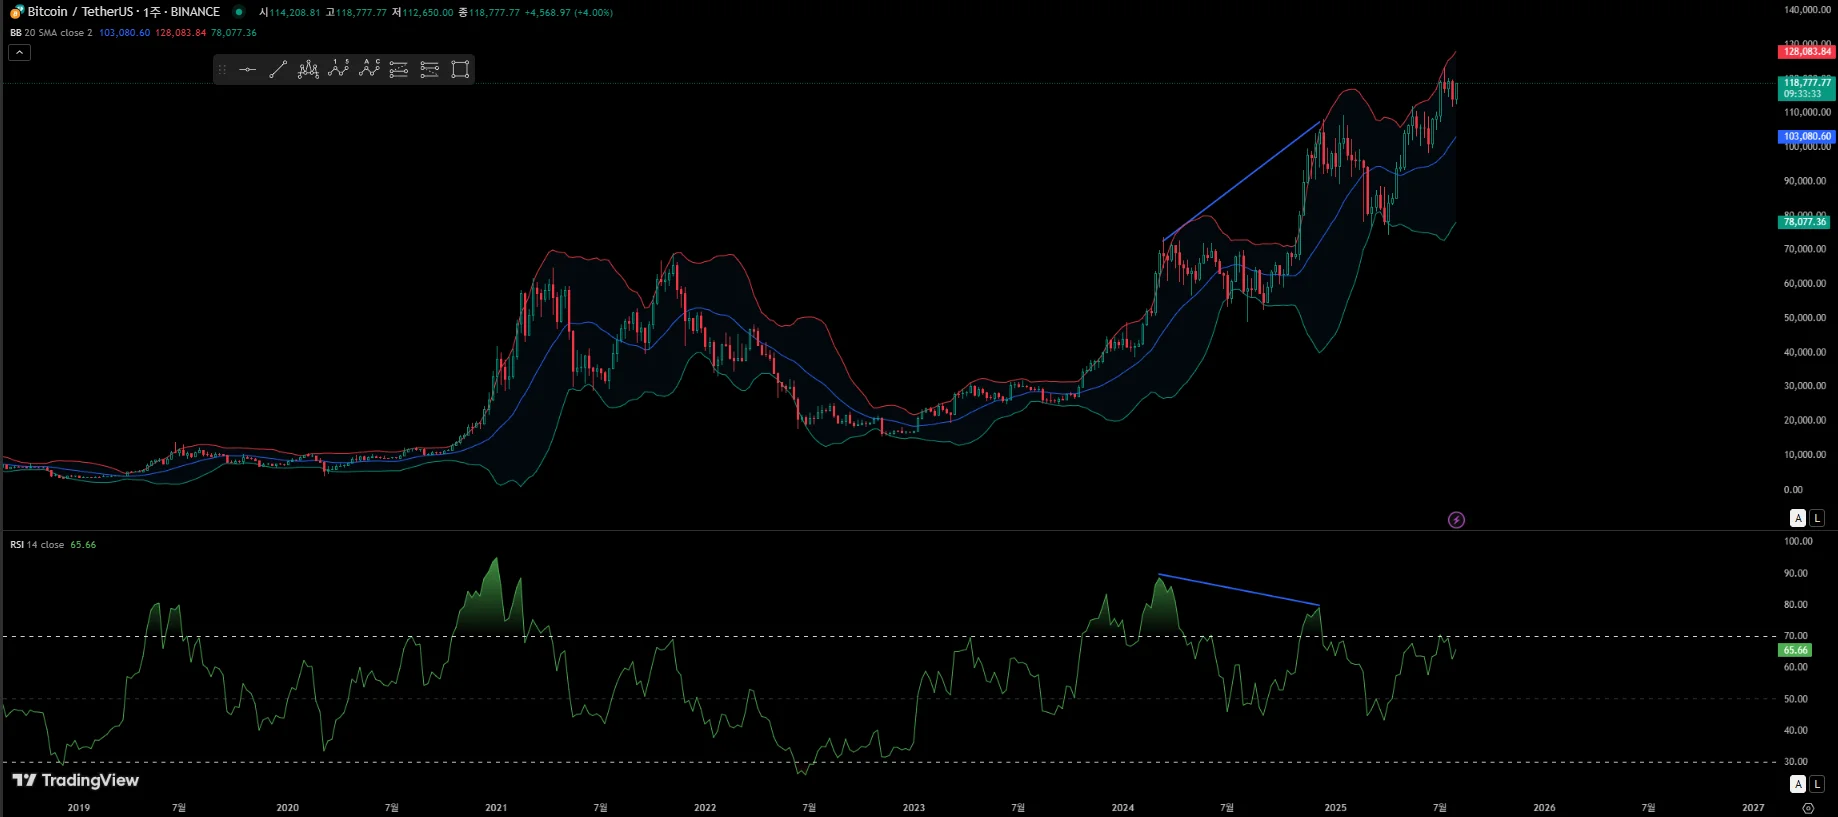The width and height of the screenshot is (1838, 817).
Task: Select the blue trend line on the price chart
Action: 1242,181
